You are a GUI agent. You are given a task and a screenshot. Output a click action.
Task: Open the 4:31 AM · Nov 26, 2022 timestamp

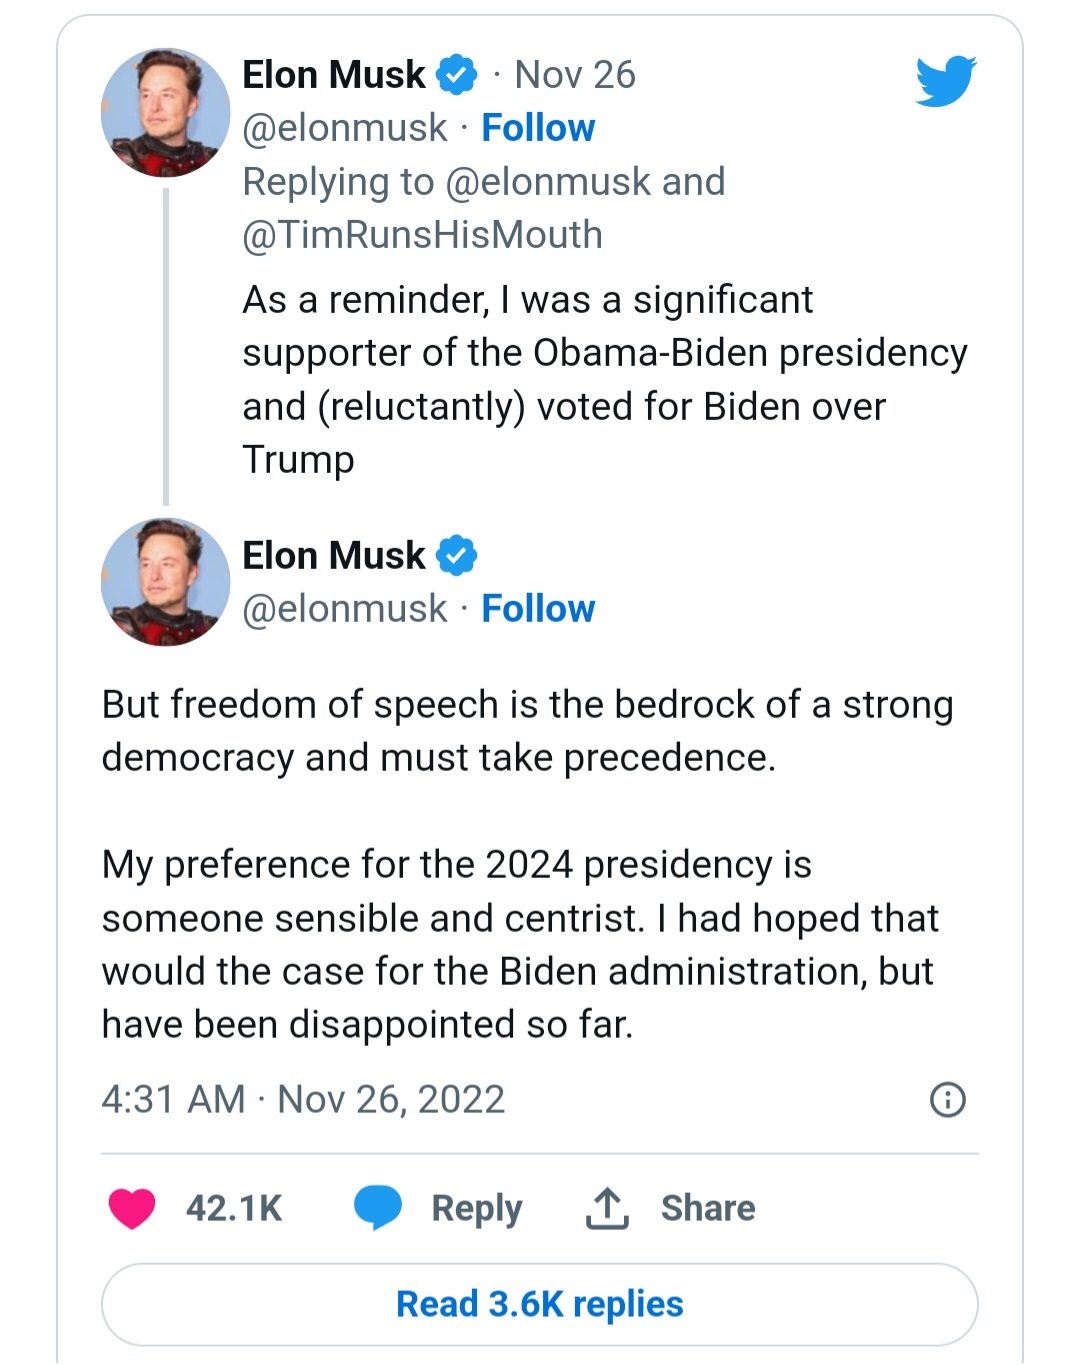click(303, 1099)
